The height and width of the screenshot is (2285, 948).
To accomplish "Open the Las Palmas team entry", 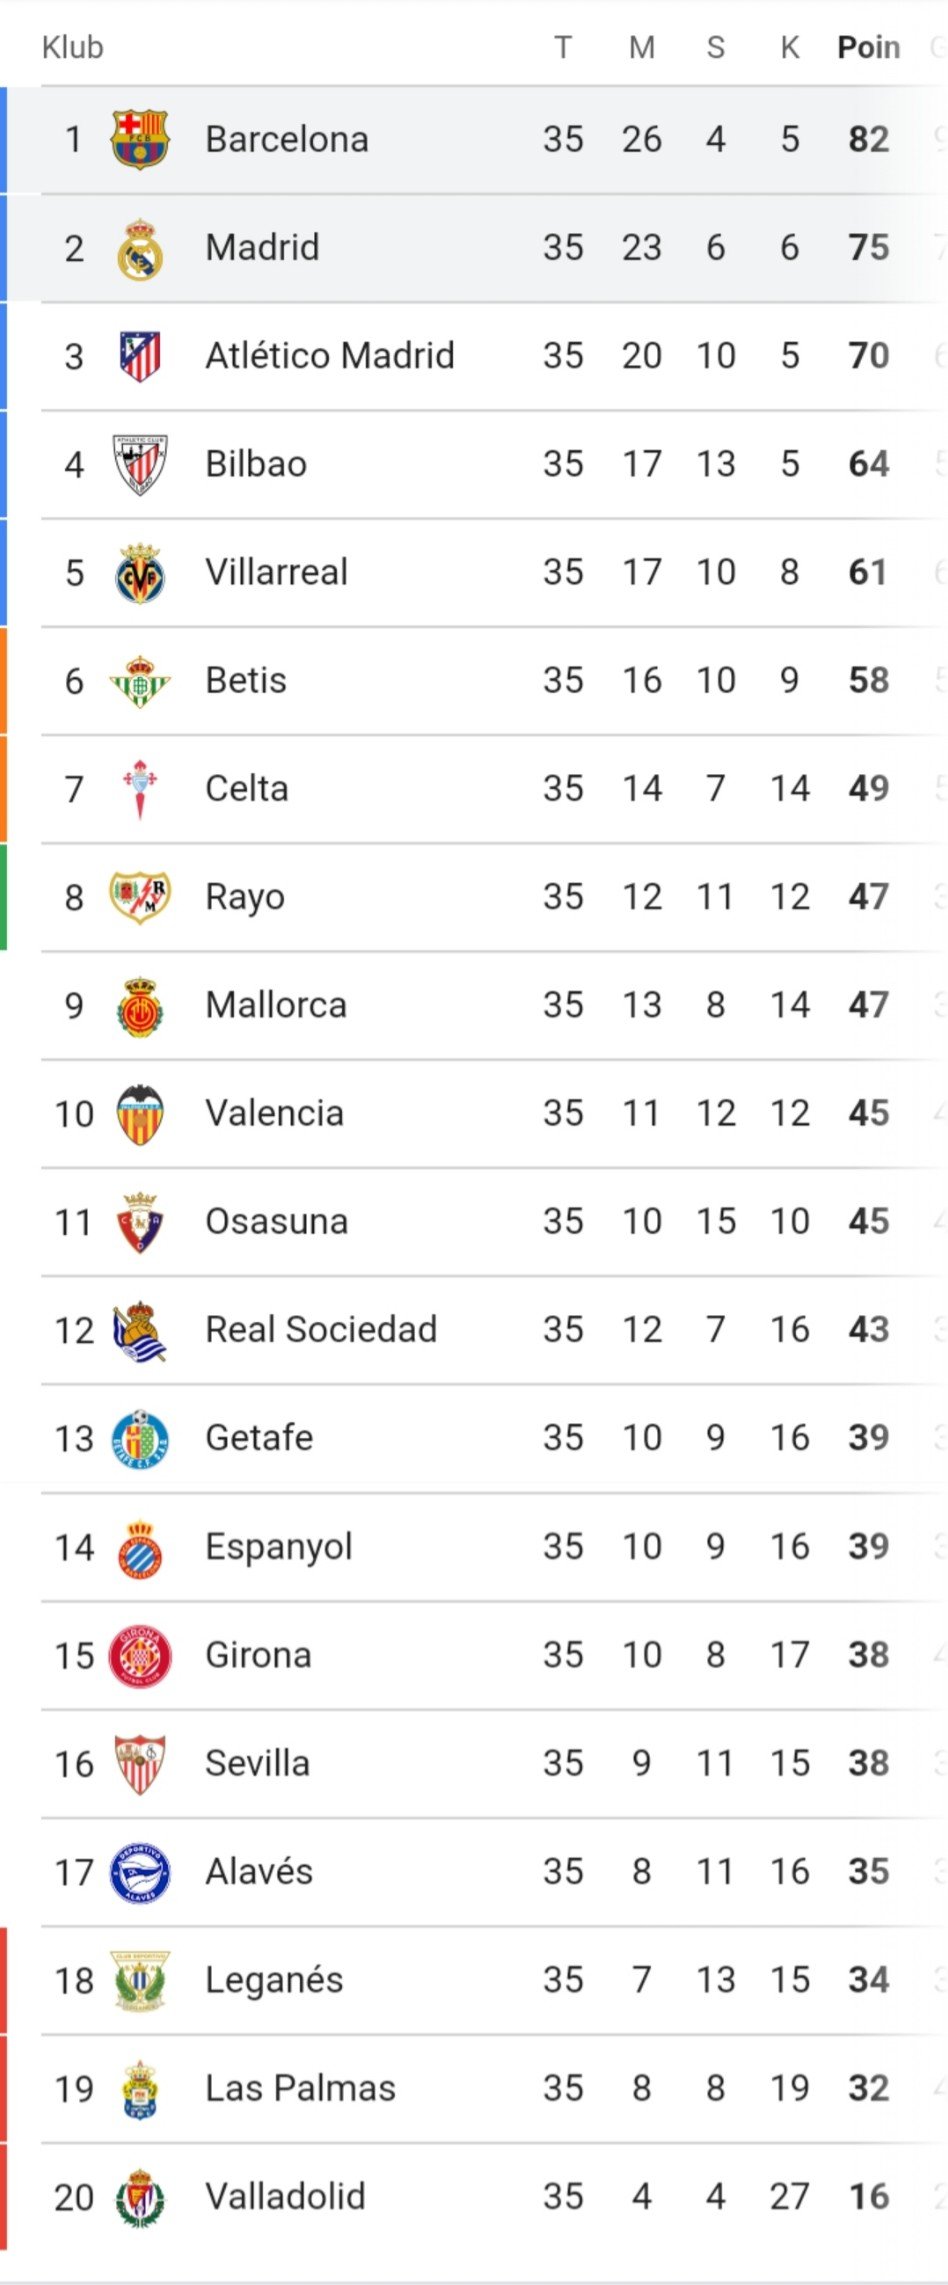I will click(x=300, y=2089).
